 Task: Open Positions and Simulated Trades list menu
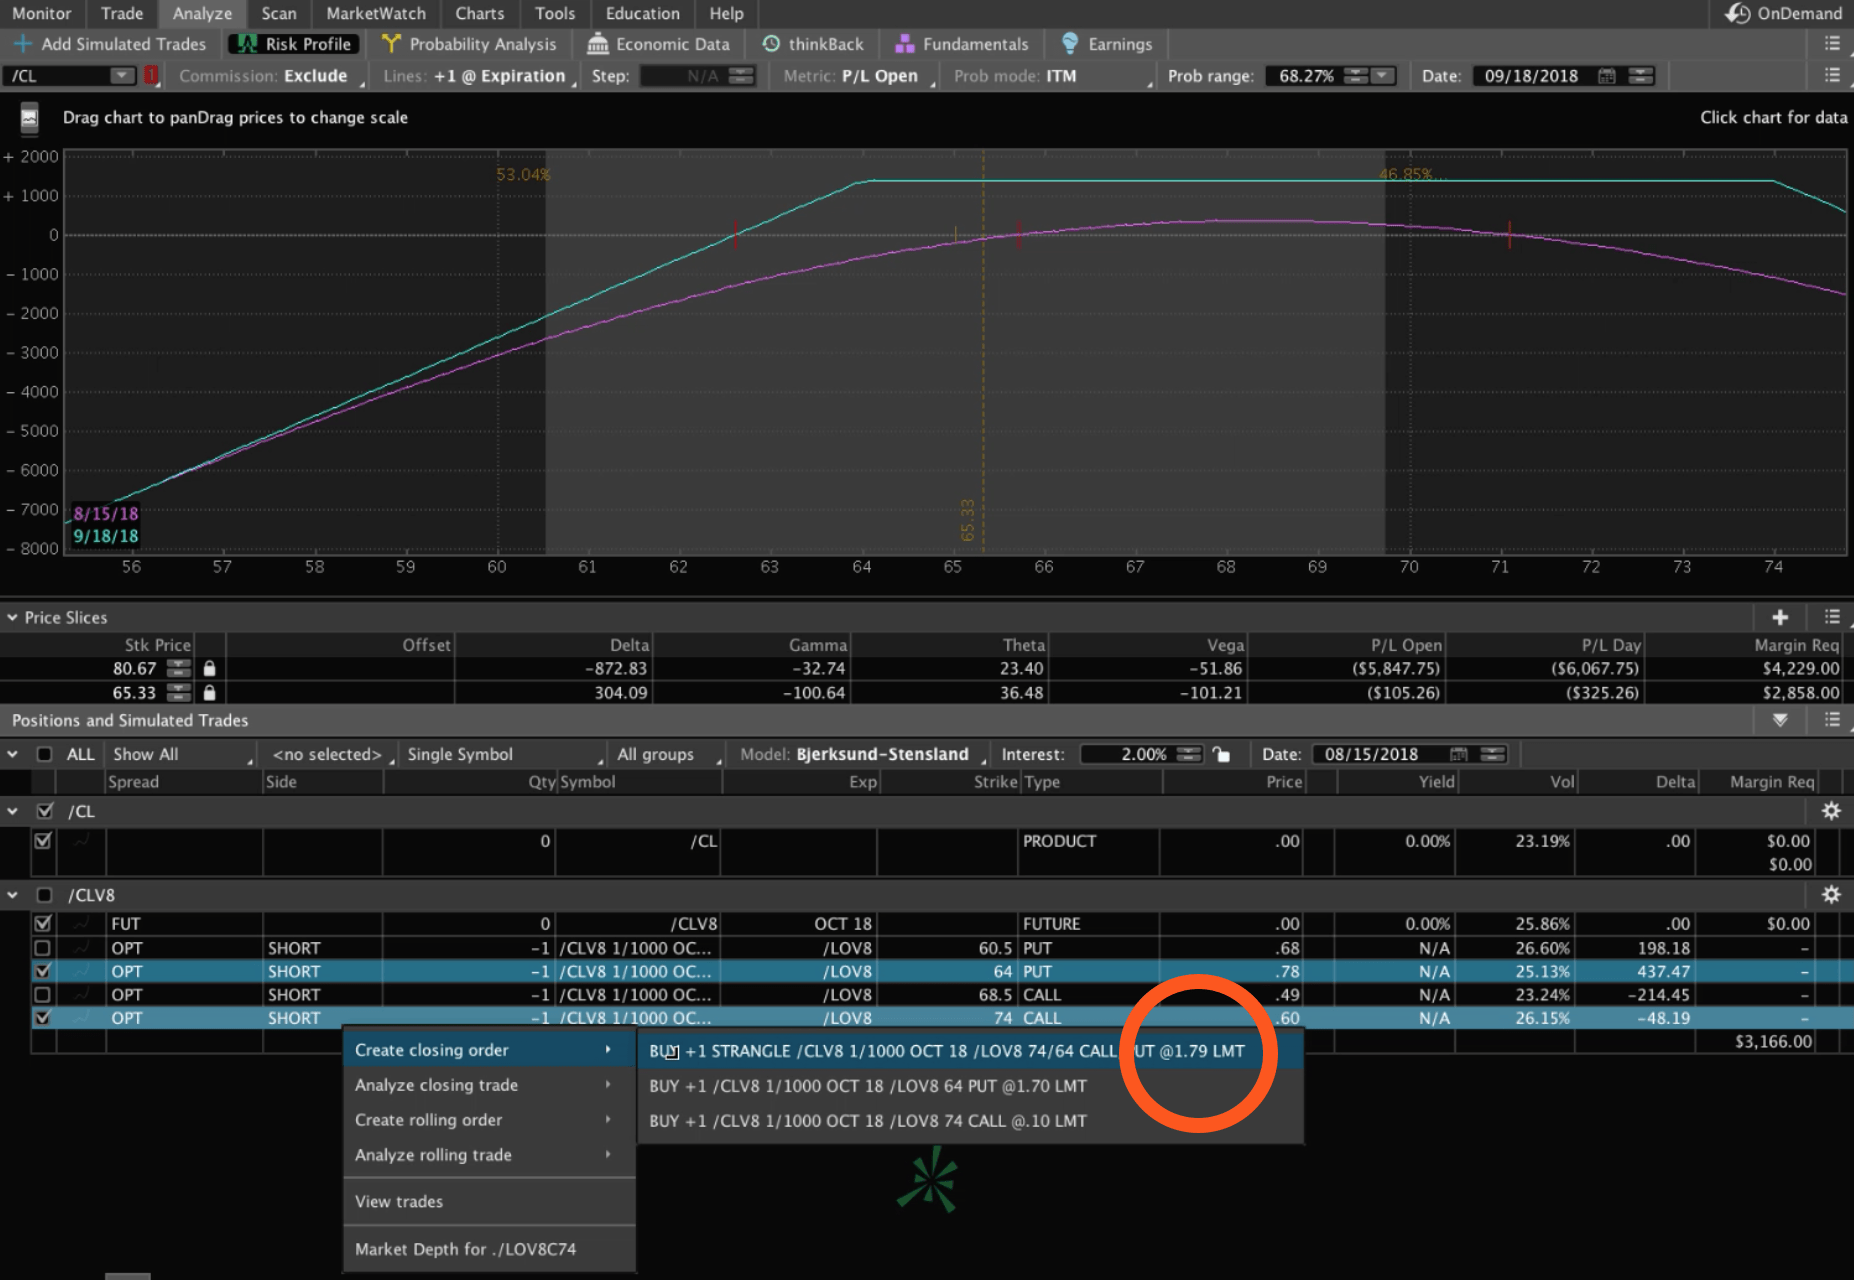point(1832,720)
